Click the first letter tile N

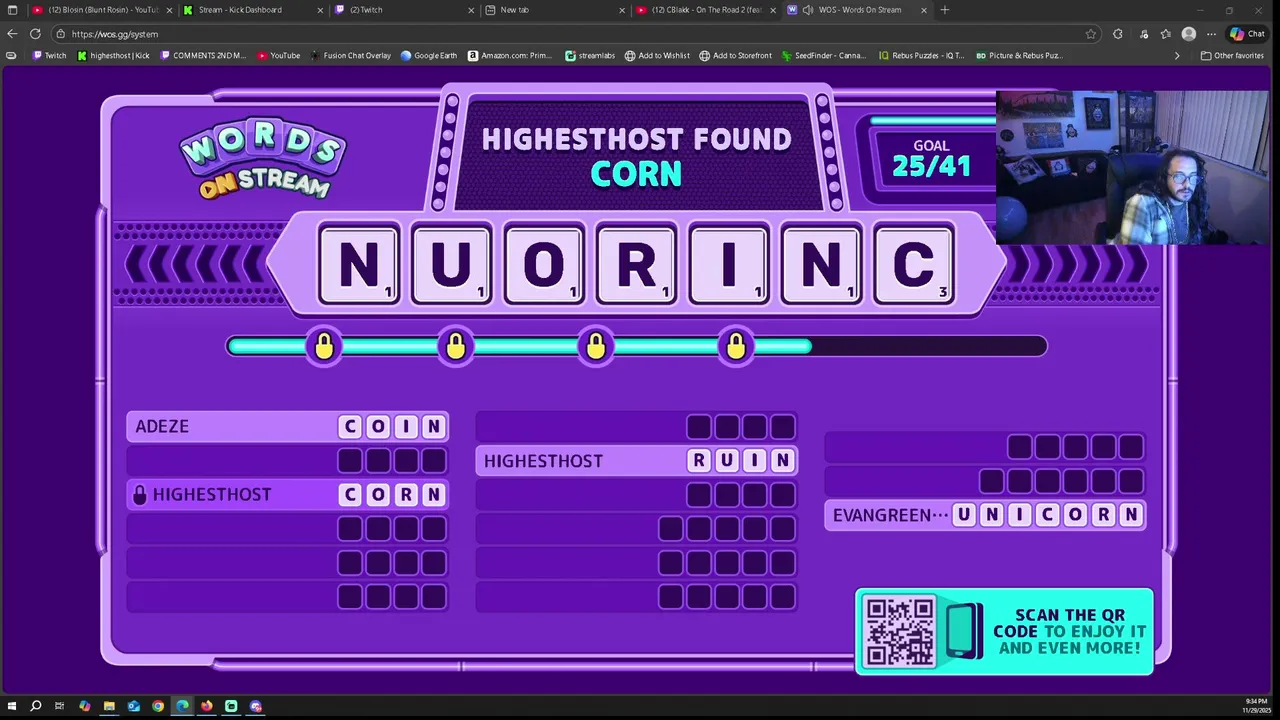(359, 264)
